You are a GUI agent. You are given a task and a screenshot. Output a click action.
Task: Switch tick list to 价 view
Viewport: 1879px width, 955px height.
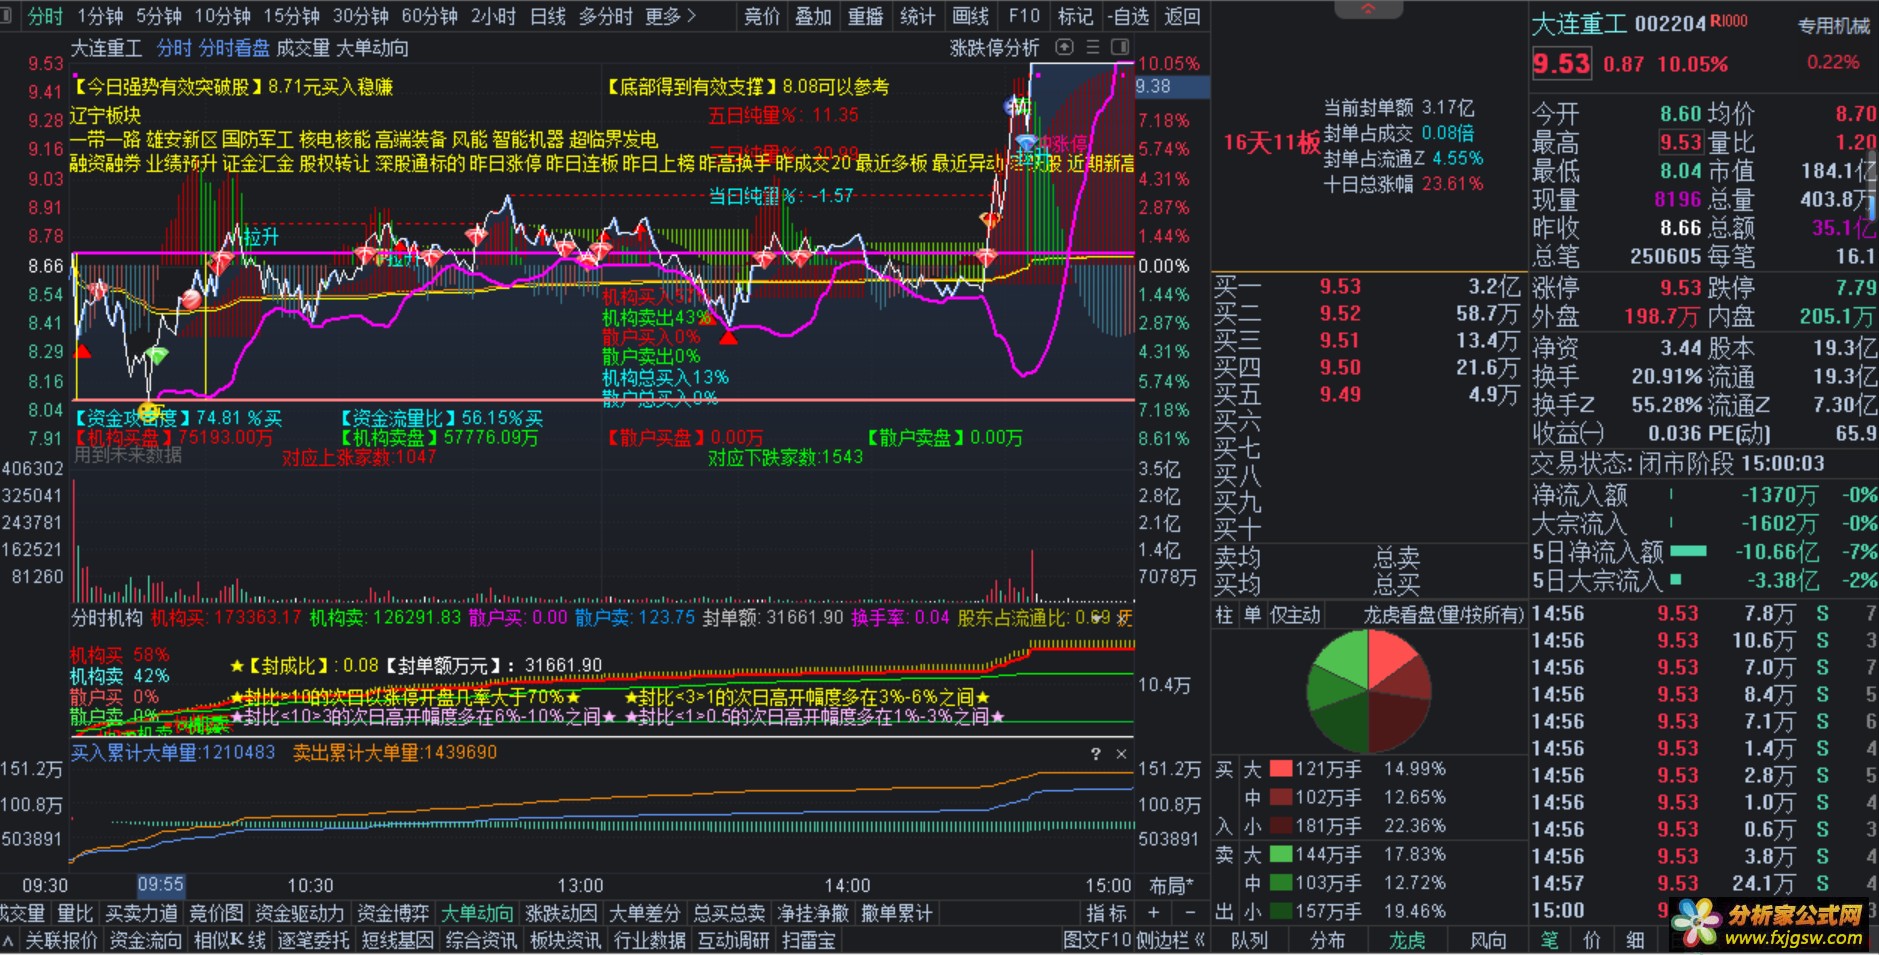(1592, 940)
